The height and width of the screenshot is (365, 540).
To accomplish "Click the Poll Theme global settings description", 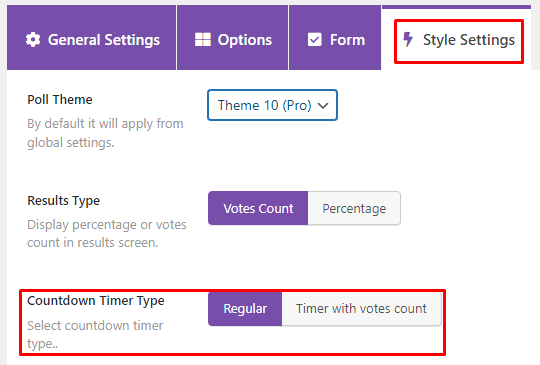I will 105,133.
